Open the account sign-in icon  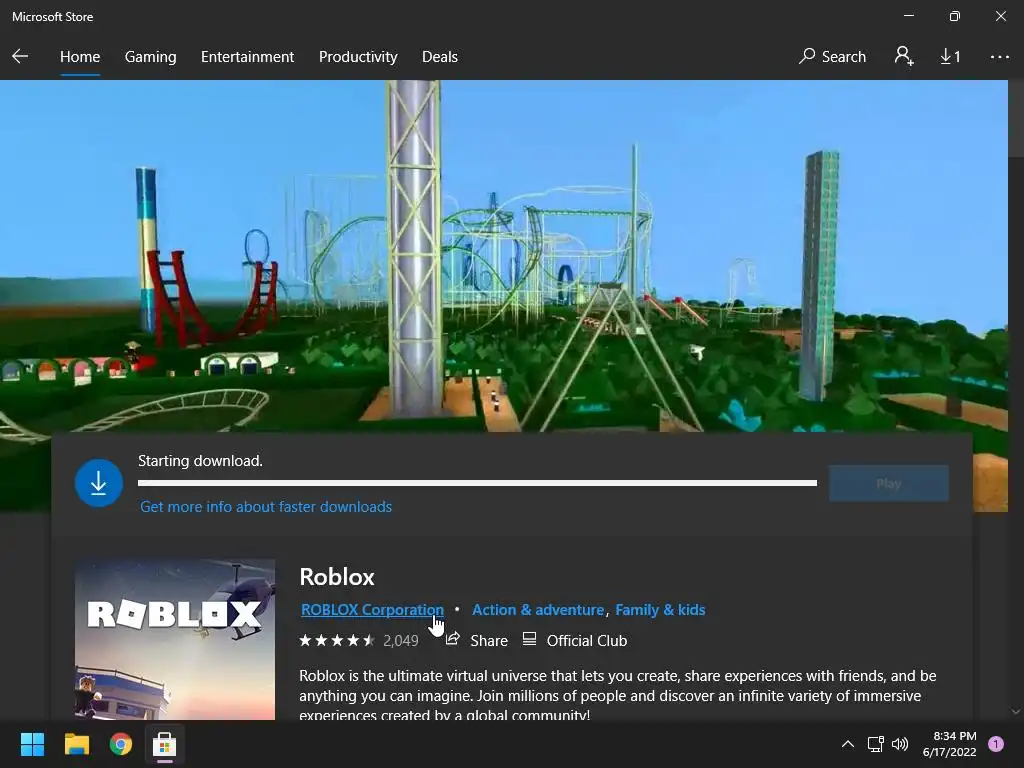coord(904,57)
